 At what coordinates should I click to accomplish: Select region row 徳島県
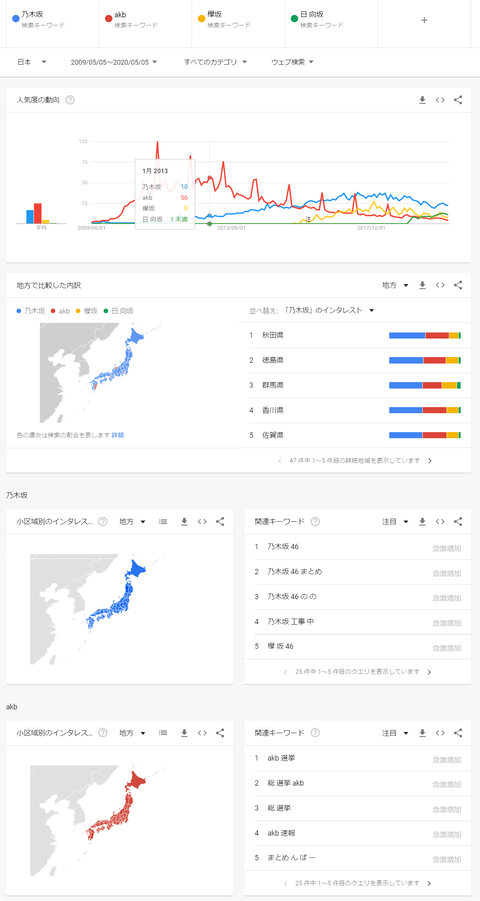coord(355,360)
